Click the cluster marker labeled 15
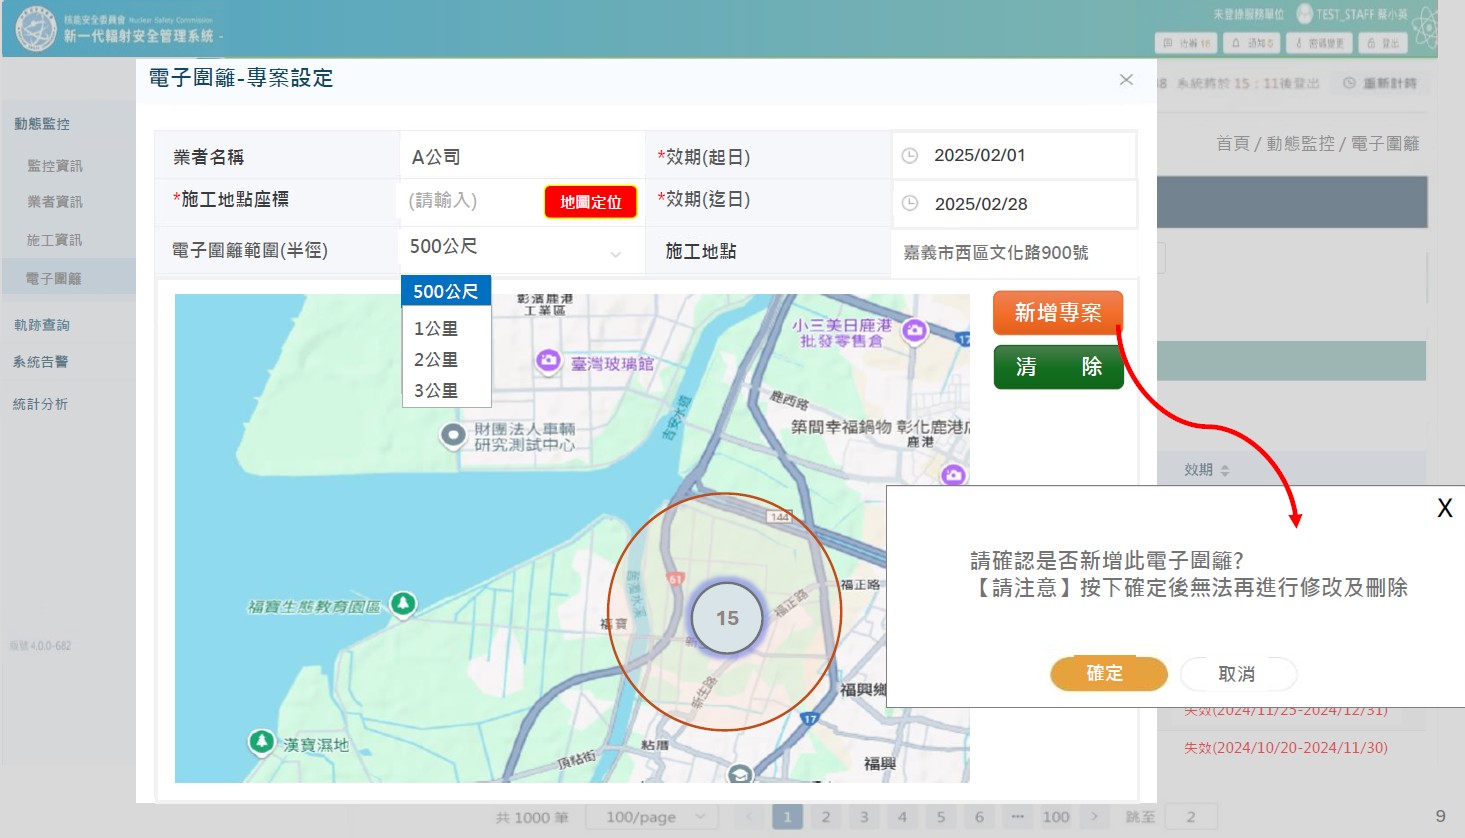 [727, 618]
